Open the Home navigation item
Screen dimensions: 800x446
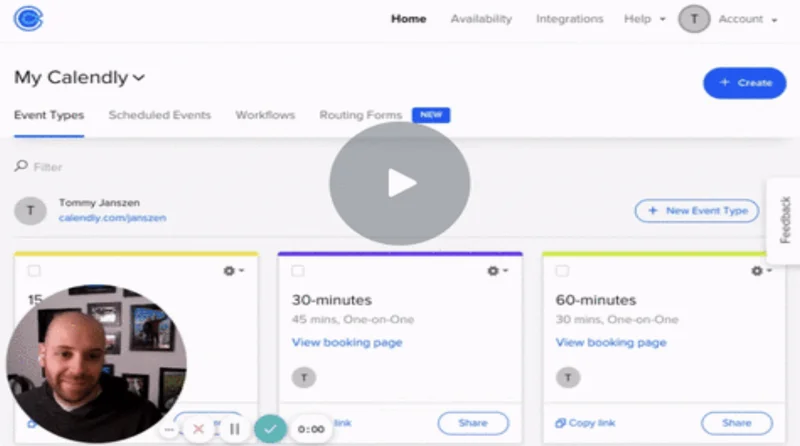click(x=408, y=19)
